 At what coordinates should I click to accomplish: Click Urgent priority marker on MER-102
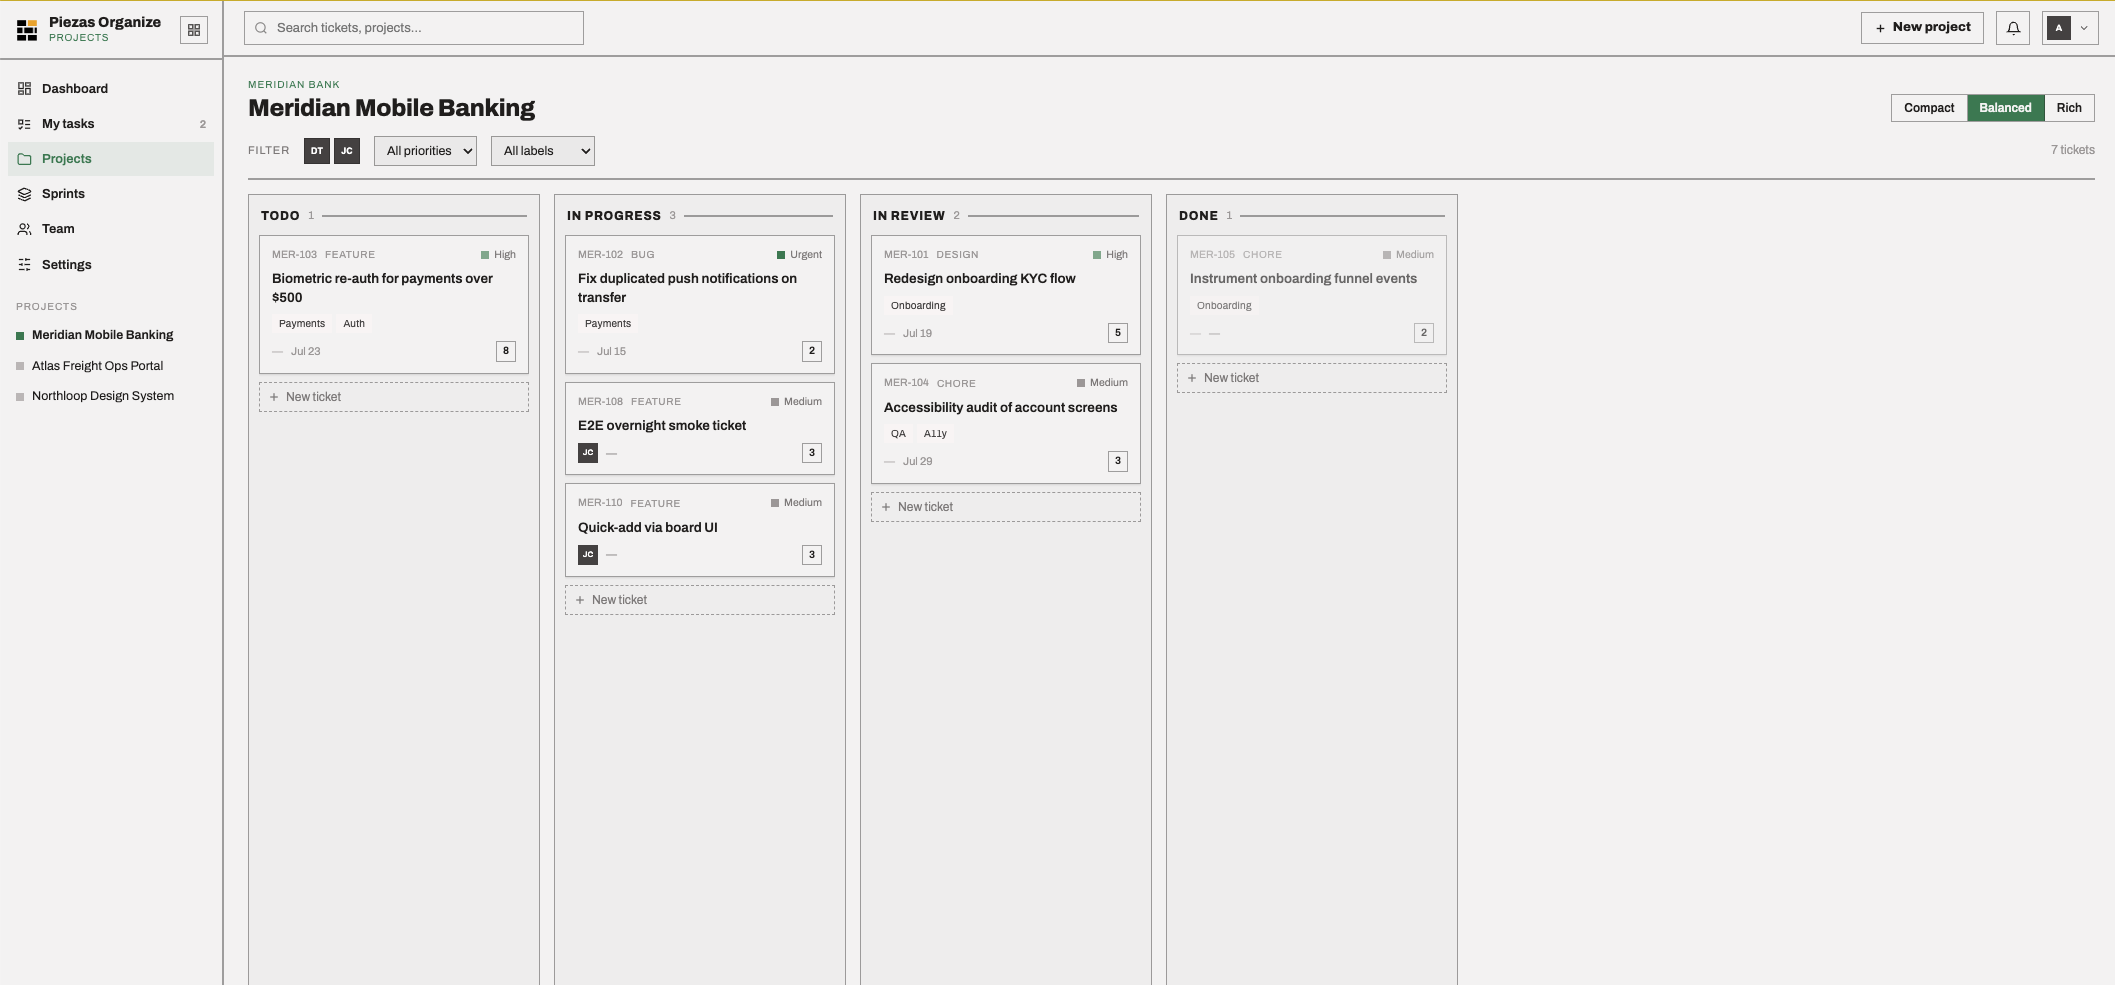pos(781,255)
